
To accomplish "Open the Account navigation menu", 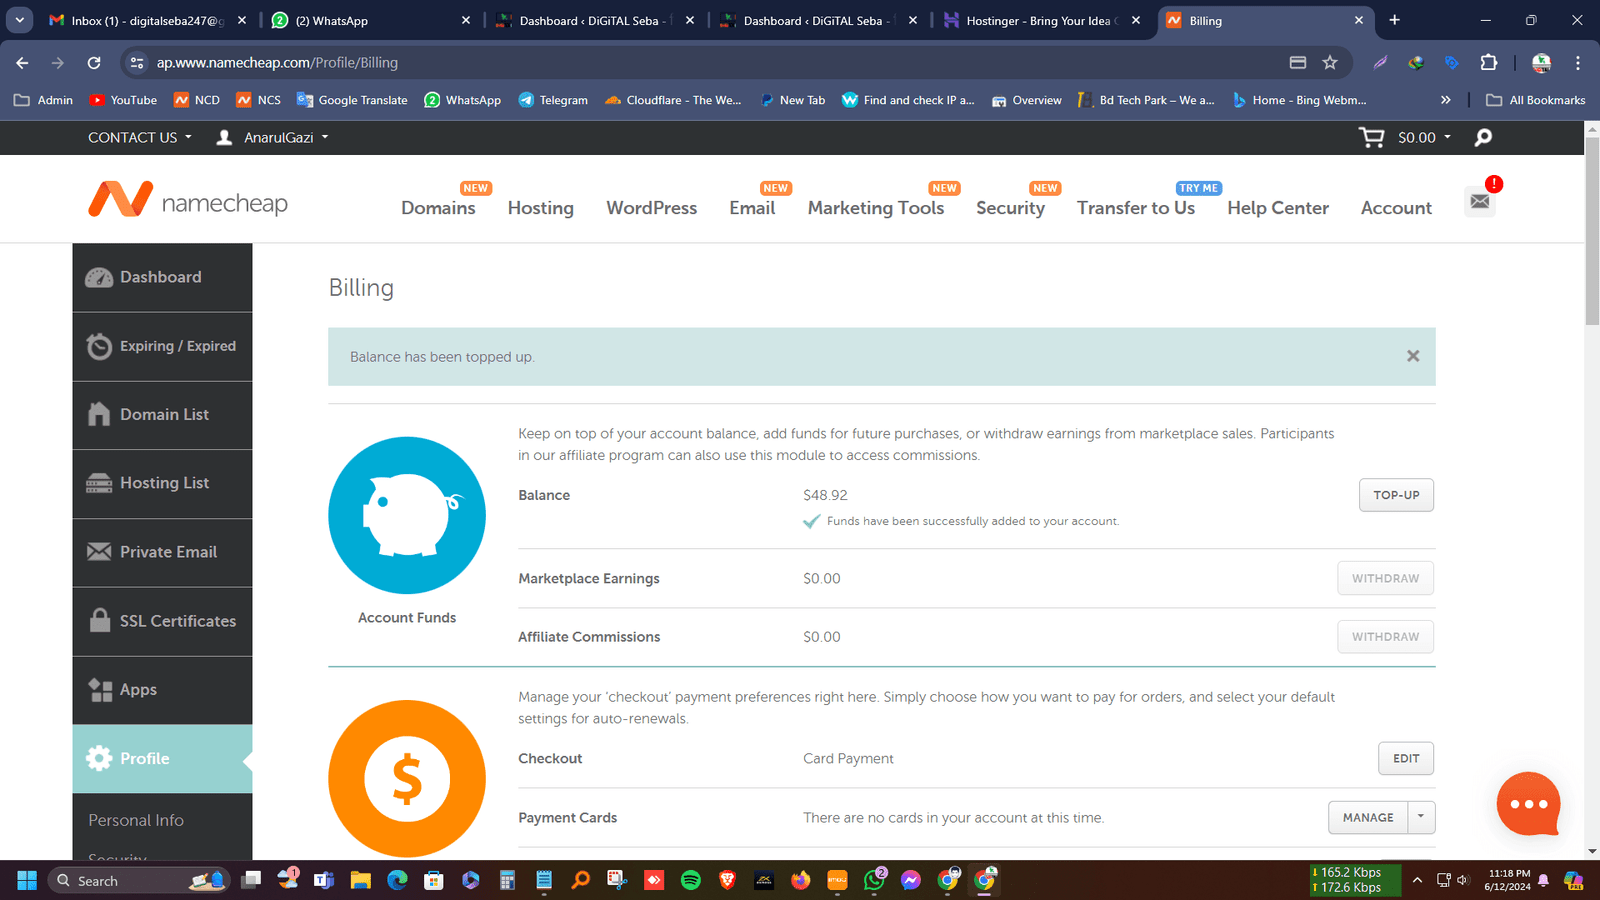I will click(1396, 208).
